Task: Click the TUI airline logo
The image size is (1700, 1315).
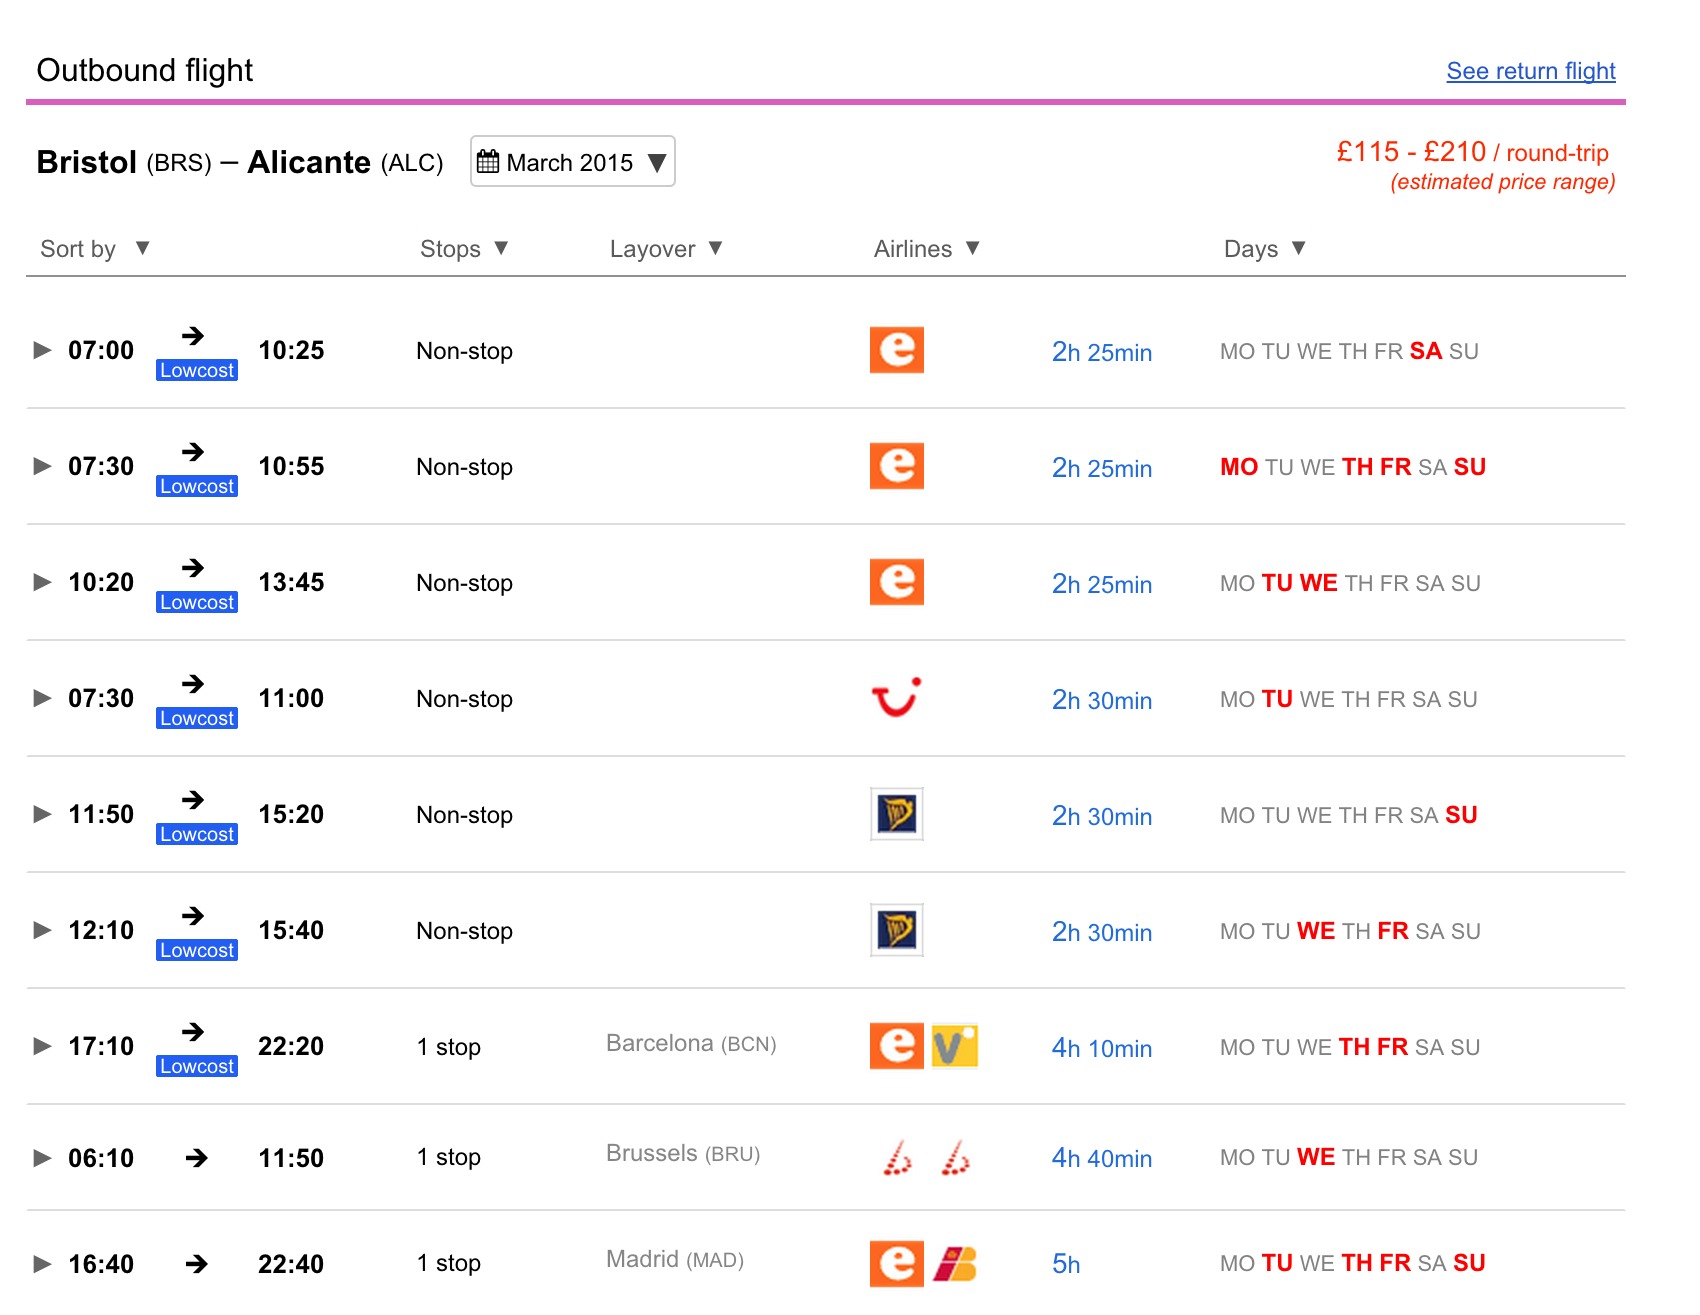Action: 896,698
